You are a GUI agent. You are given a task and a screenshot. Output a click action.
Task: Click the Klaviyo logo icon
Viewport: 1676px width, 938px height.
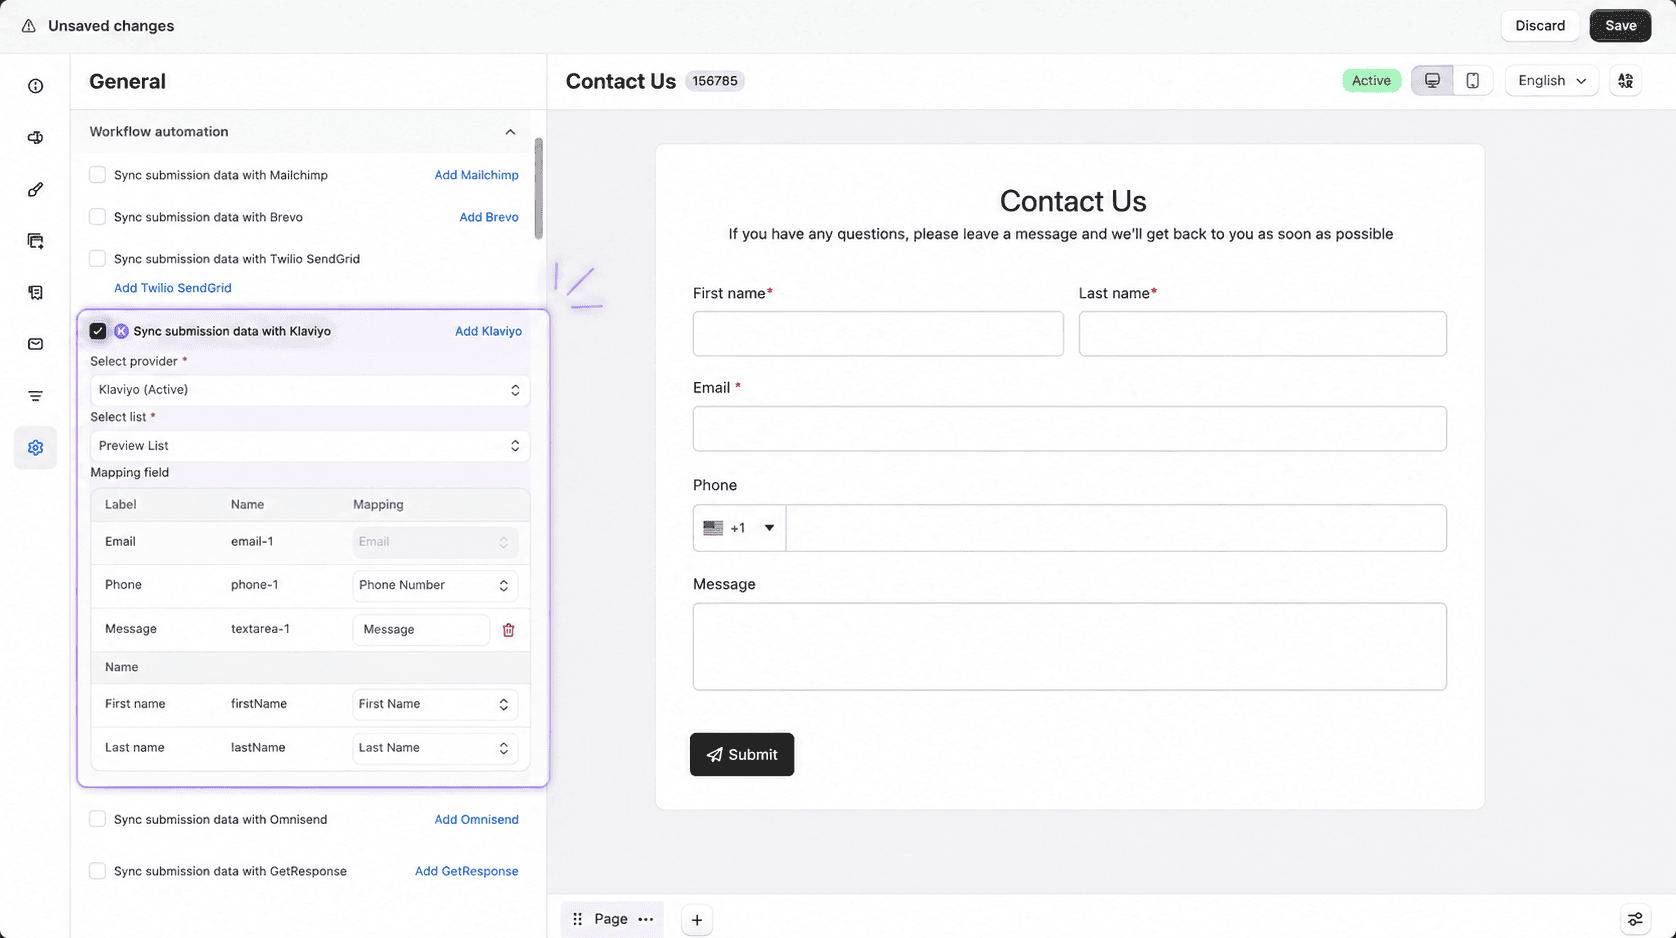click(x=121, y=331)
